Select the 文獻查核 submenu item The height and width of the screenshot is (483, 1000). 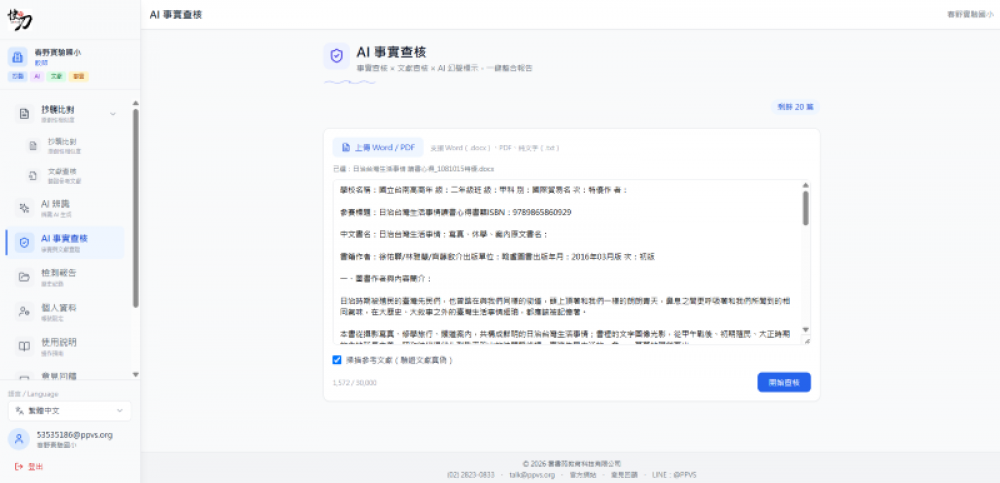tap(64, 175)
